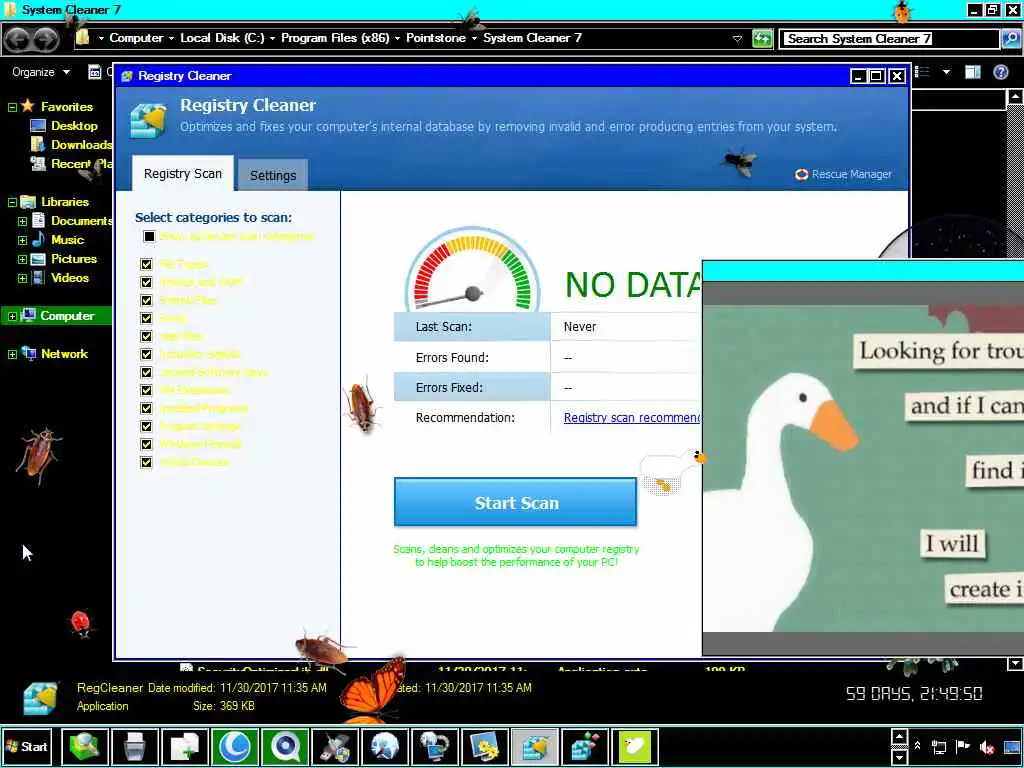Uncheck the Fonts category
The width and height of the screenshot is (1024, 768).
coord(146,318)
